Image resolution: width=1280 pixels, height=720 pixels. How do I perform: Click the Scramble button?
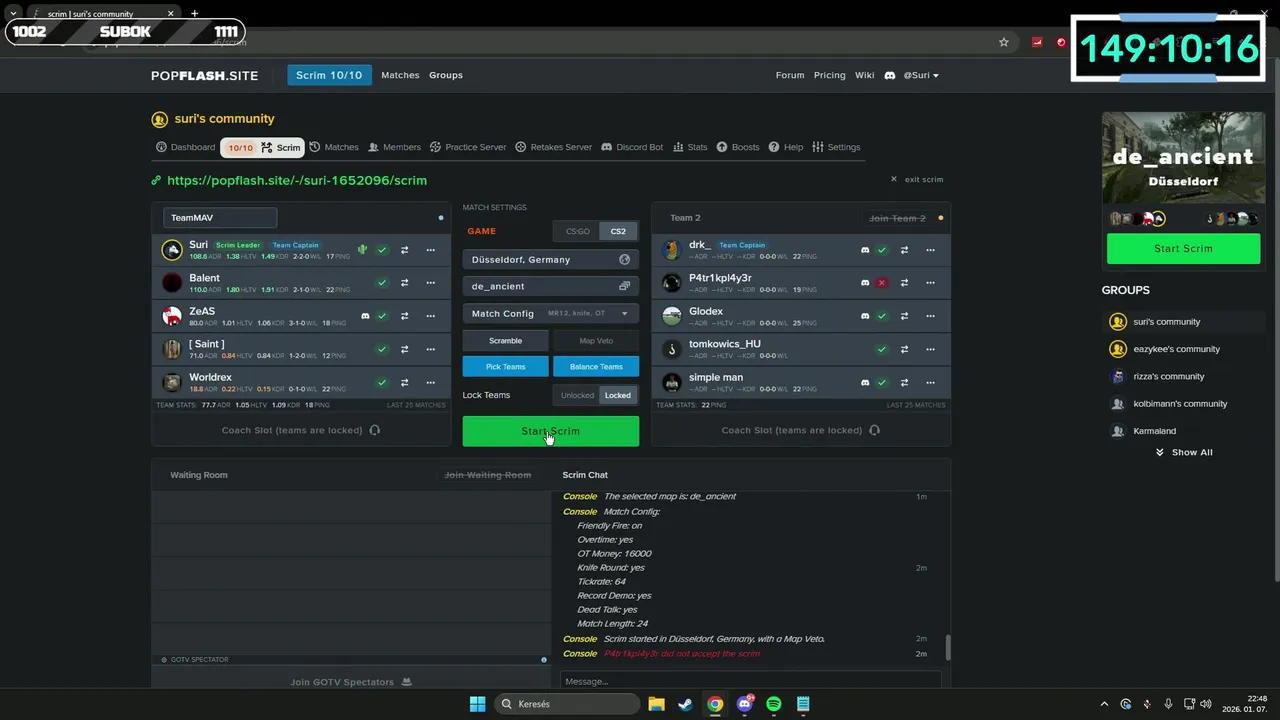(505, 340)
